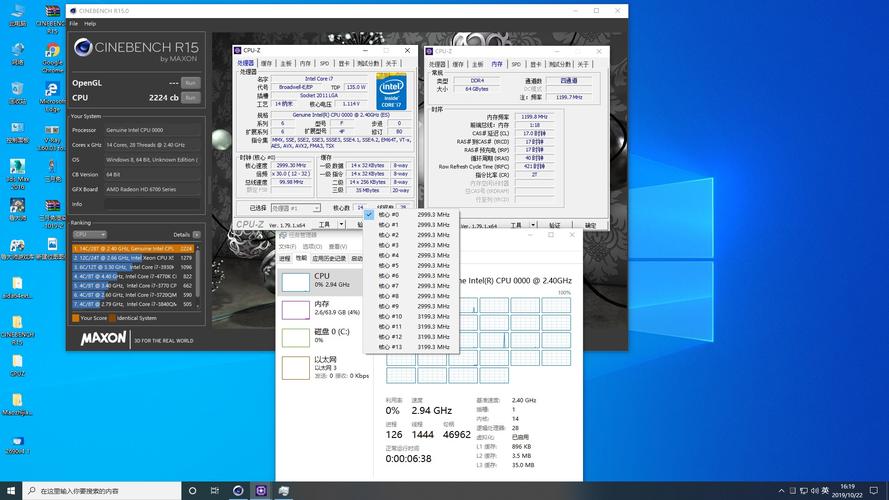Open Task View on taskbar

[x=215, y=490]
